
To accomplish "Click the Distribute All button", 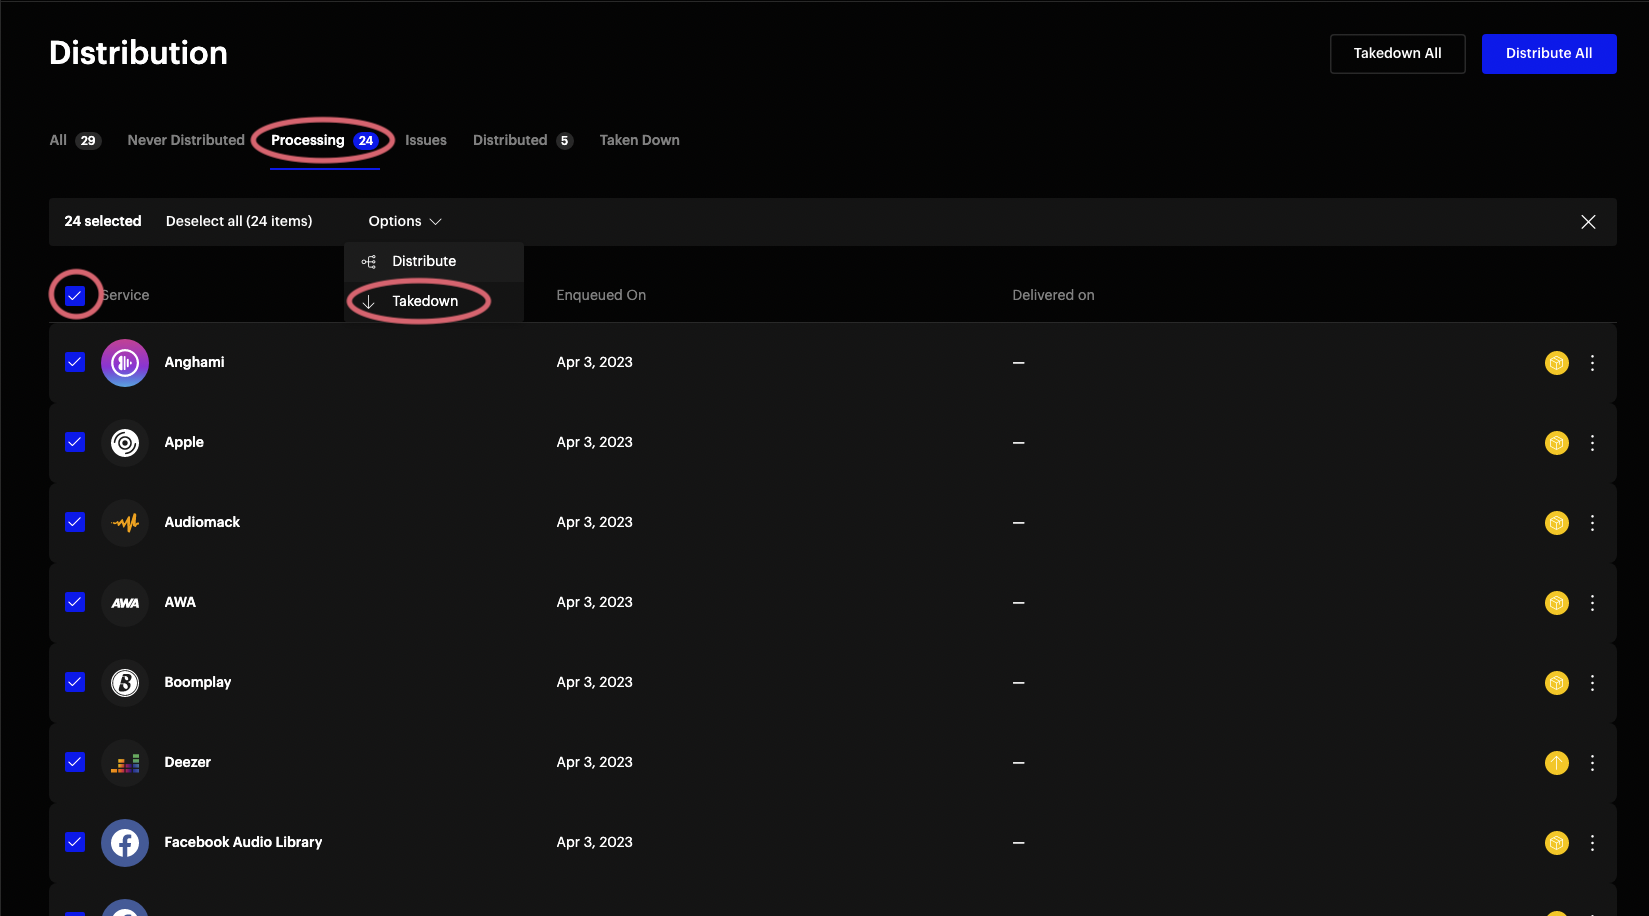I will click(x=1549, y=54).
